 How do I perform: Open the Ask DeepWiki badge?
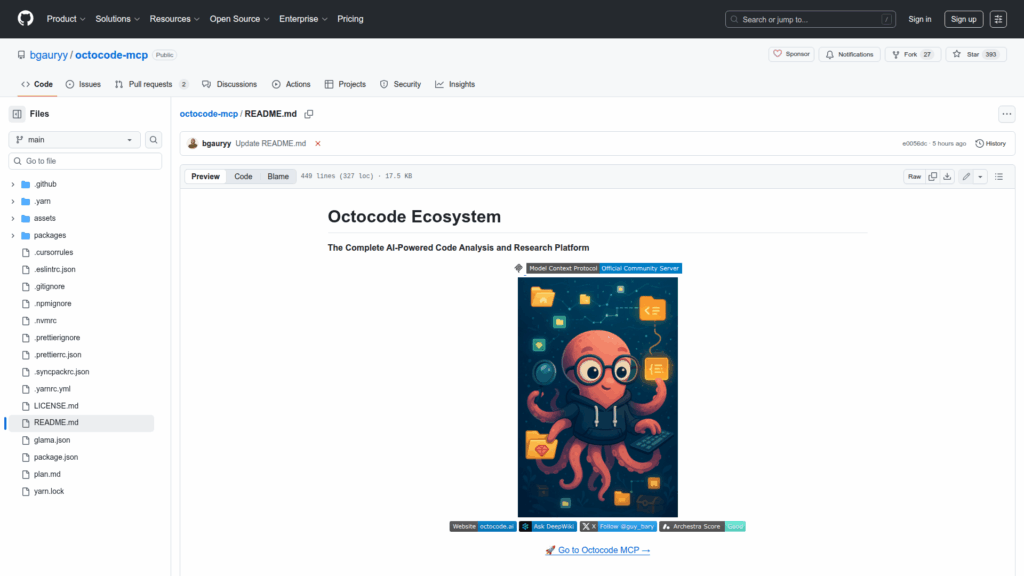point(548,526)
